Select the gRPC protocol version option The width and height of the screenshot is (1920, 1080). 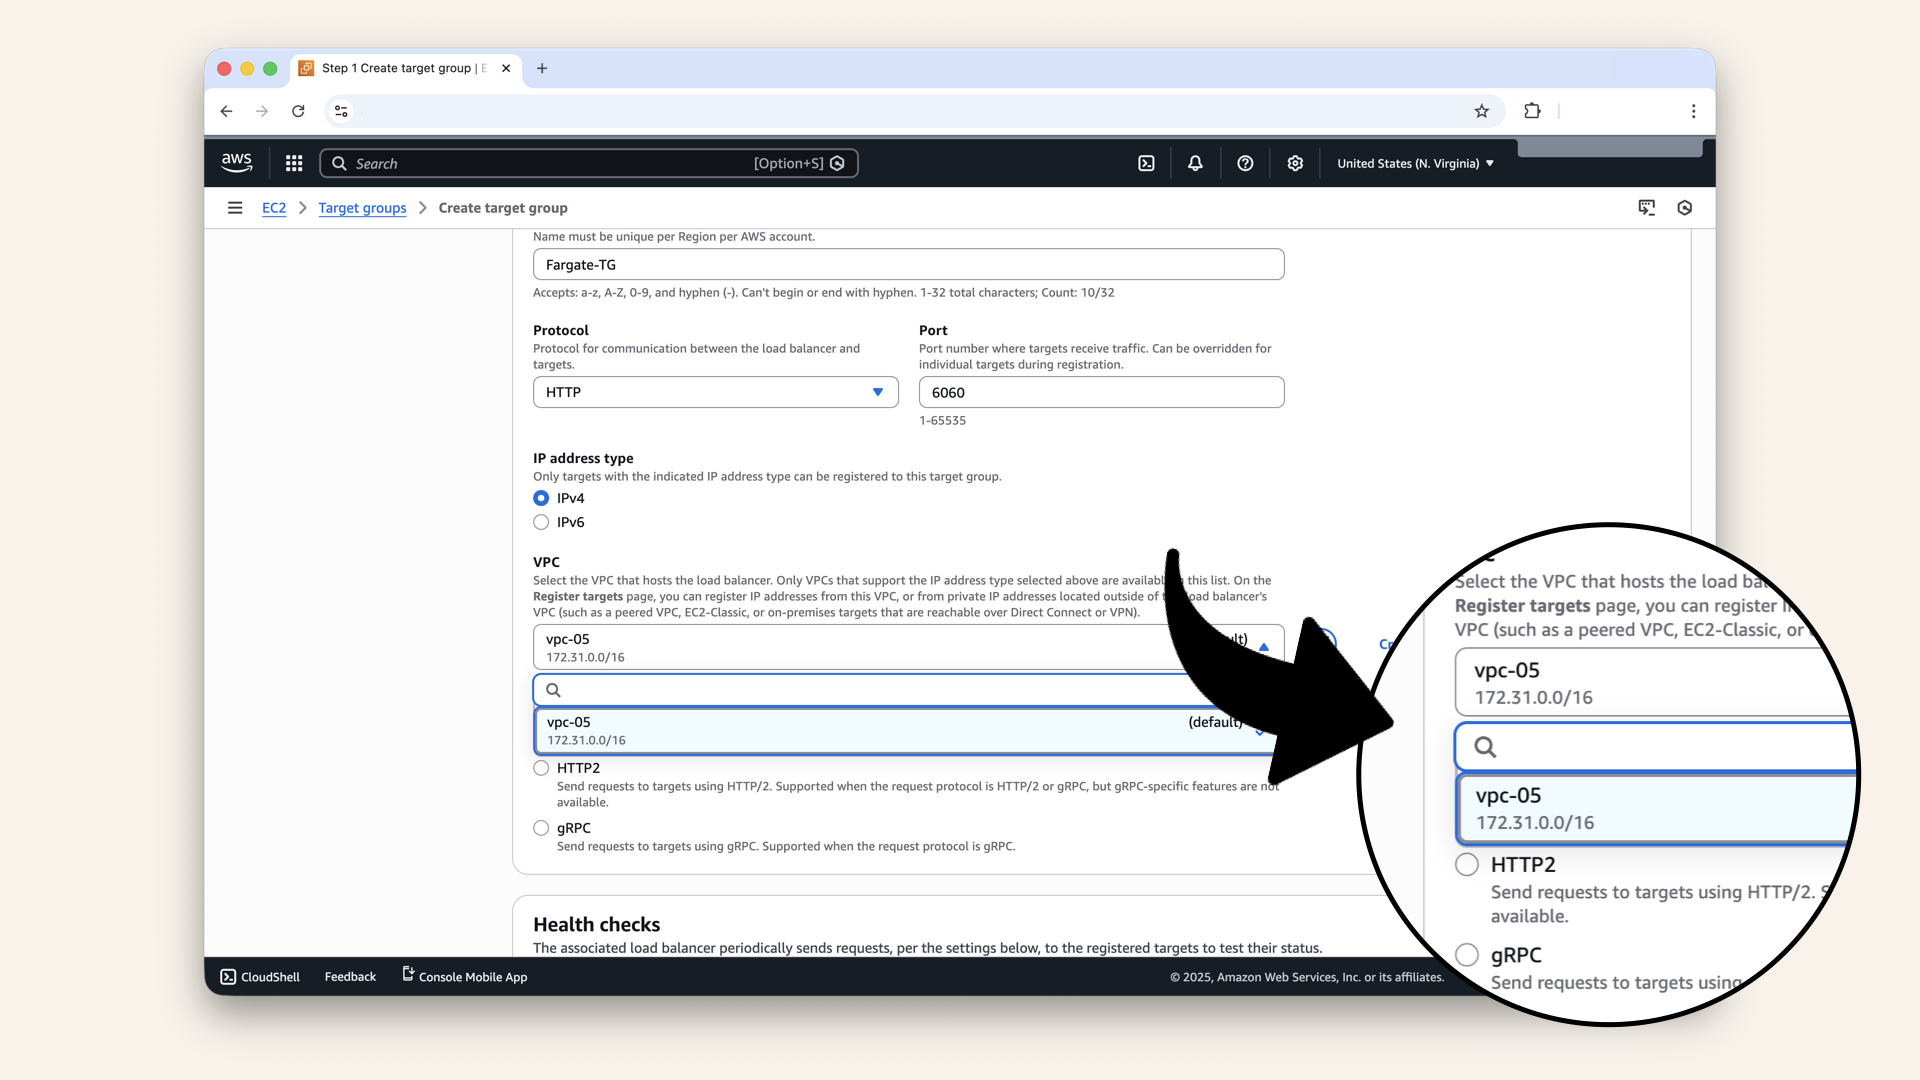point(541,828)
